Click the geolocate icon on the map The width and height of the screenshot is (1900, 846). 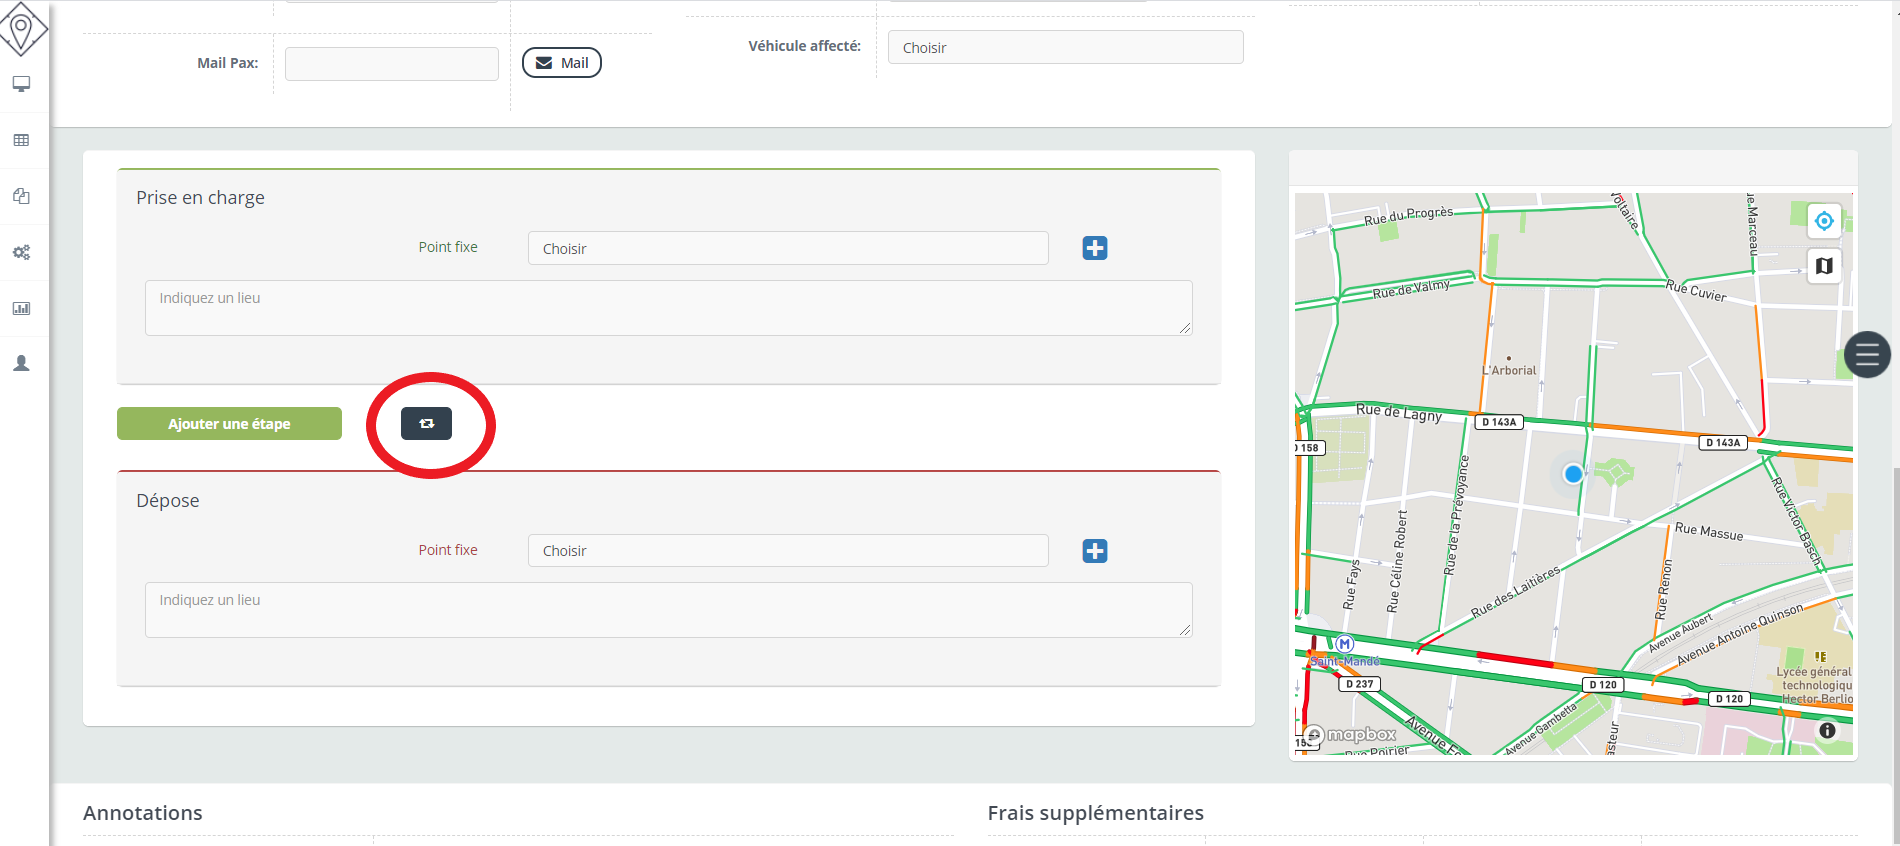click(x=1824, y=221)
